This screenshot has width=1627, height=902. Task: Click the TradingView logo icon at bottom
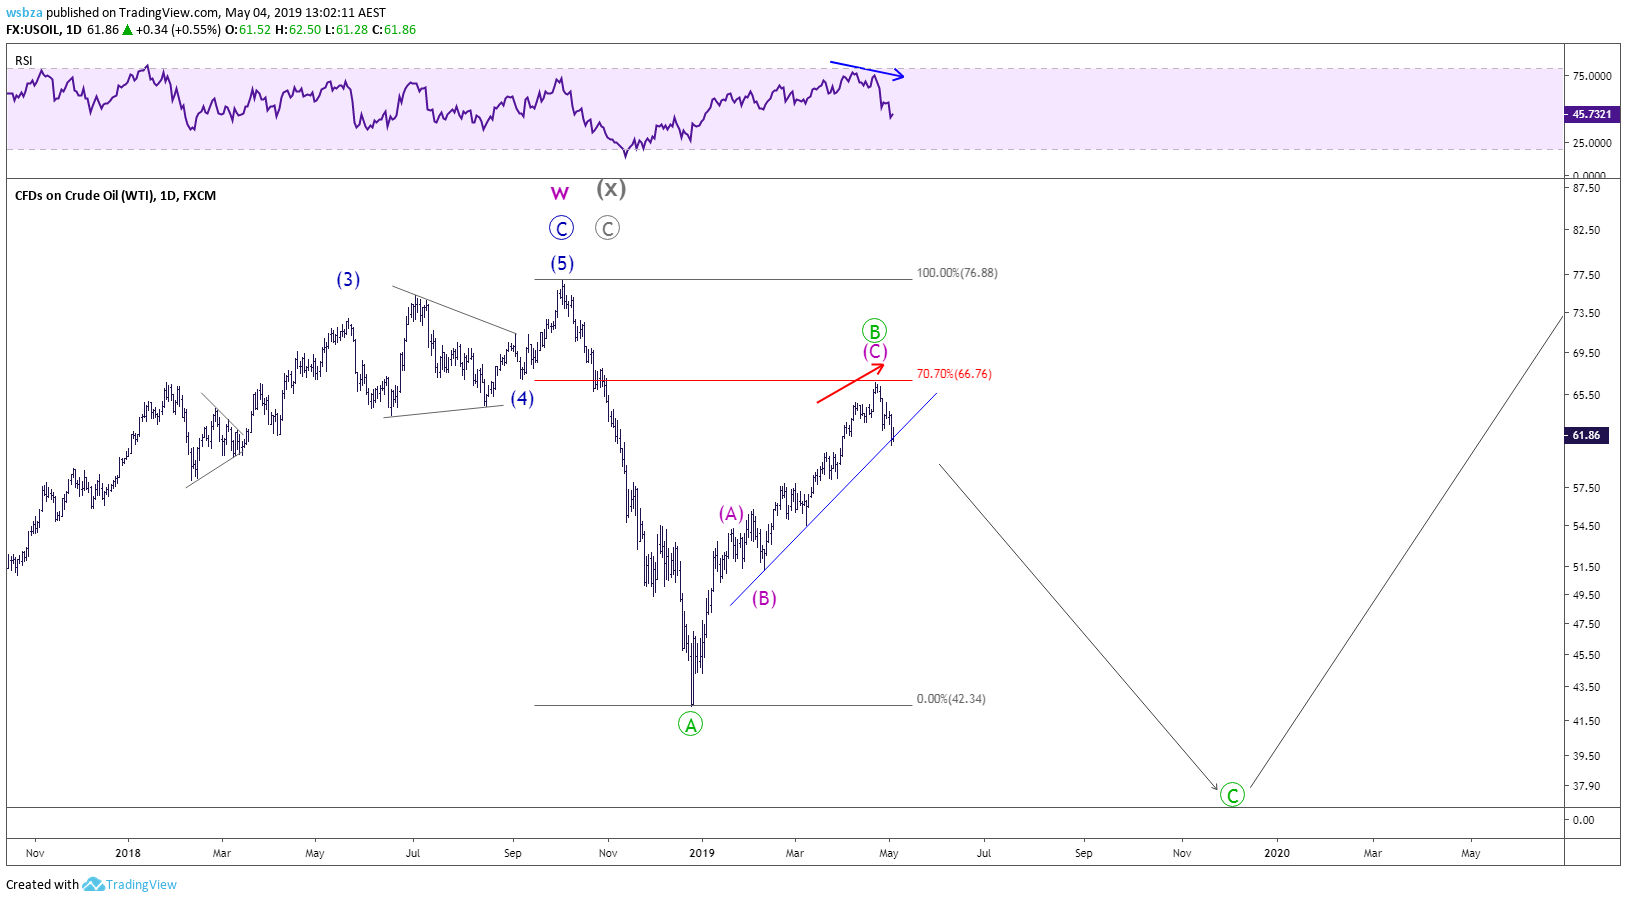pos(93,884)
